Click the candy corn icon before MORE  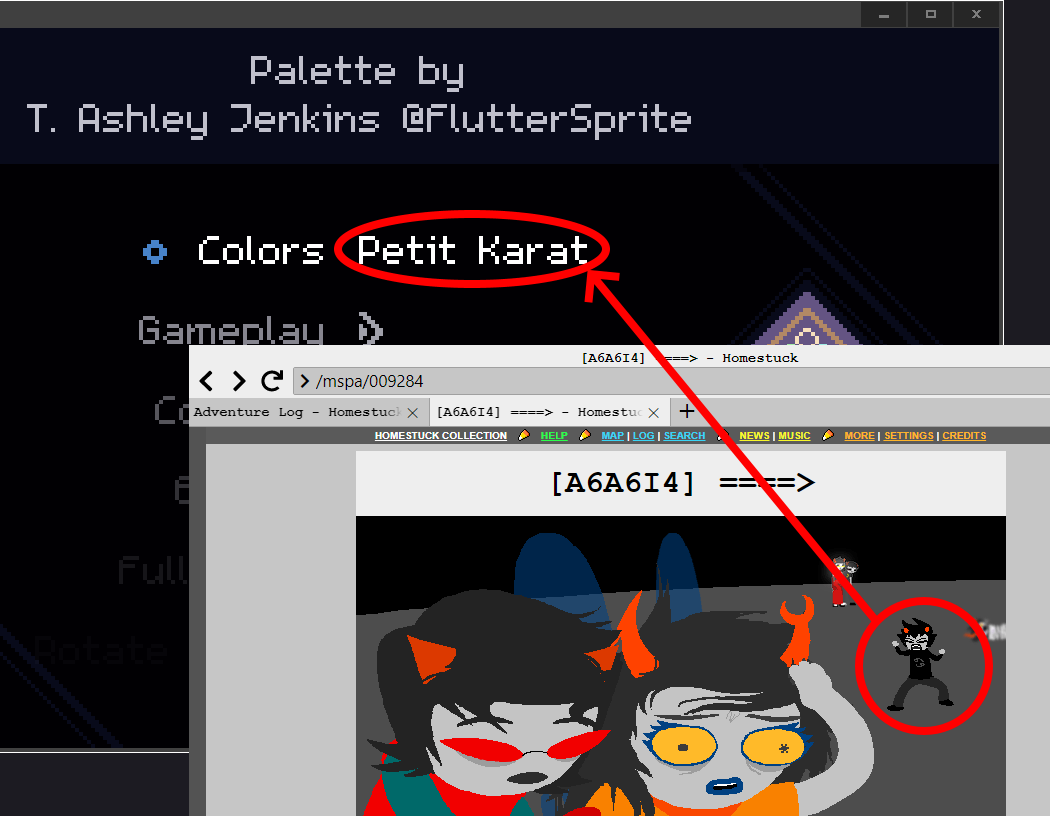[x=828, y=436]
